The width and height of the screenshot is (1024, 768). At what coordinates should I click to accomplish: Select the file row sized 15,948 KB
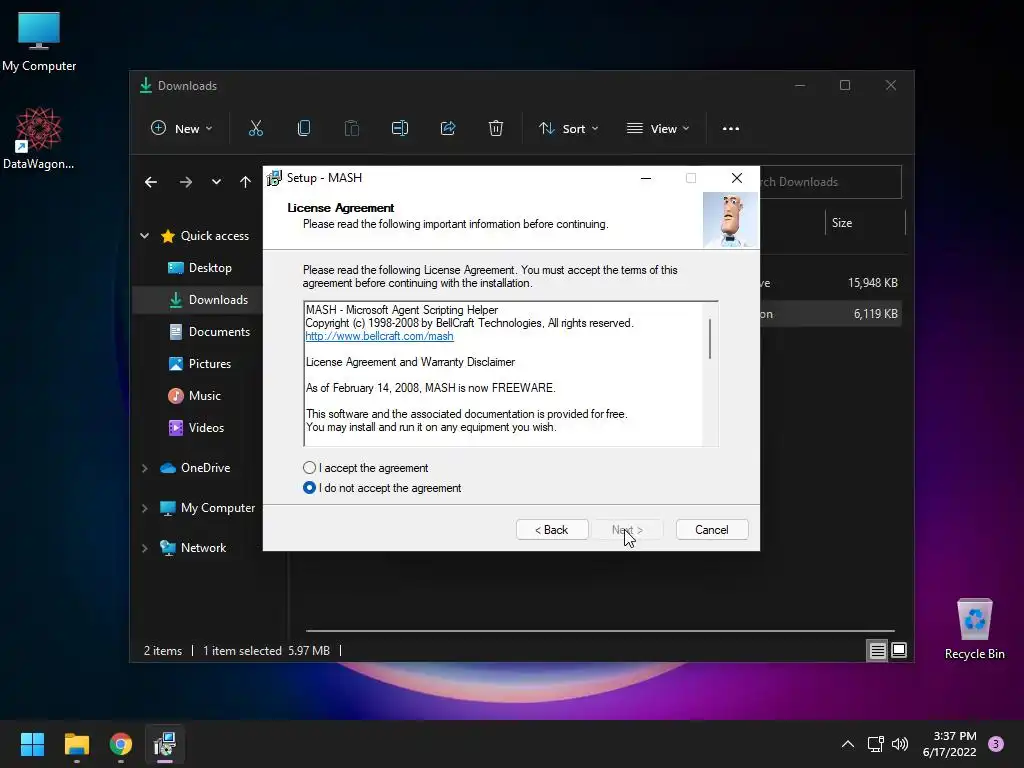(x=830, y=283)
